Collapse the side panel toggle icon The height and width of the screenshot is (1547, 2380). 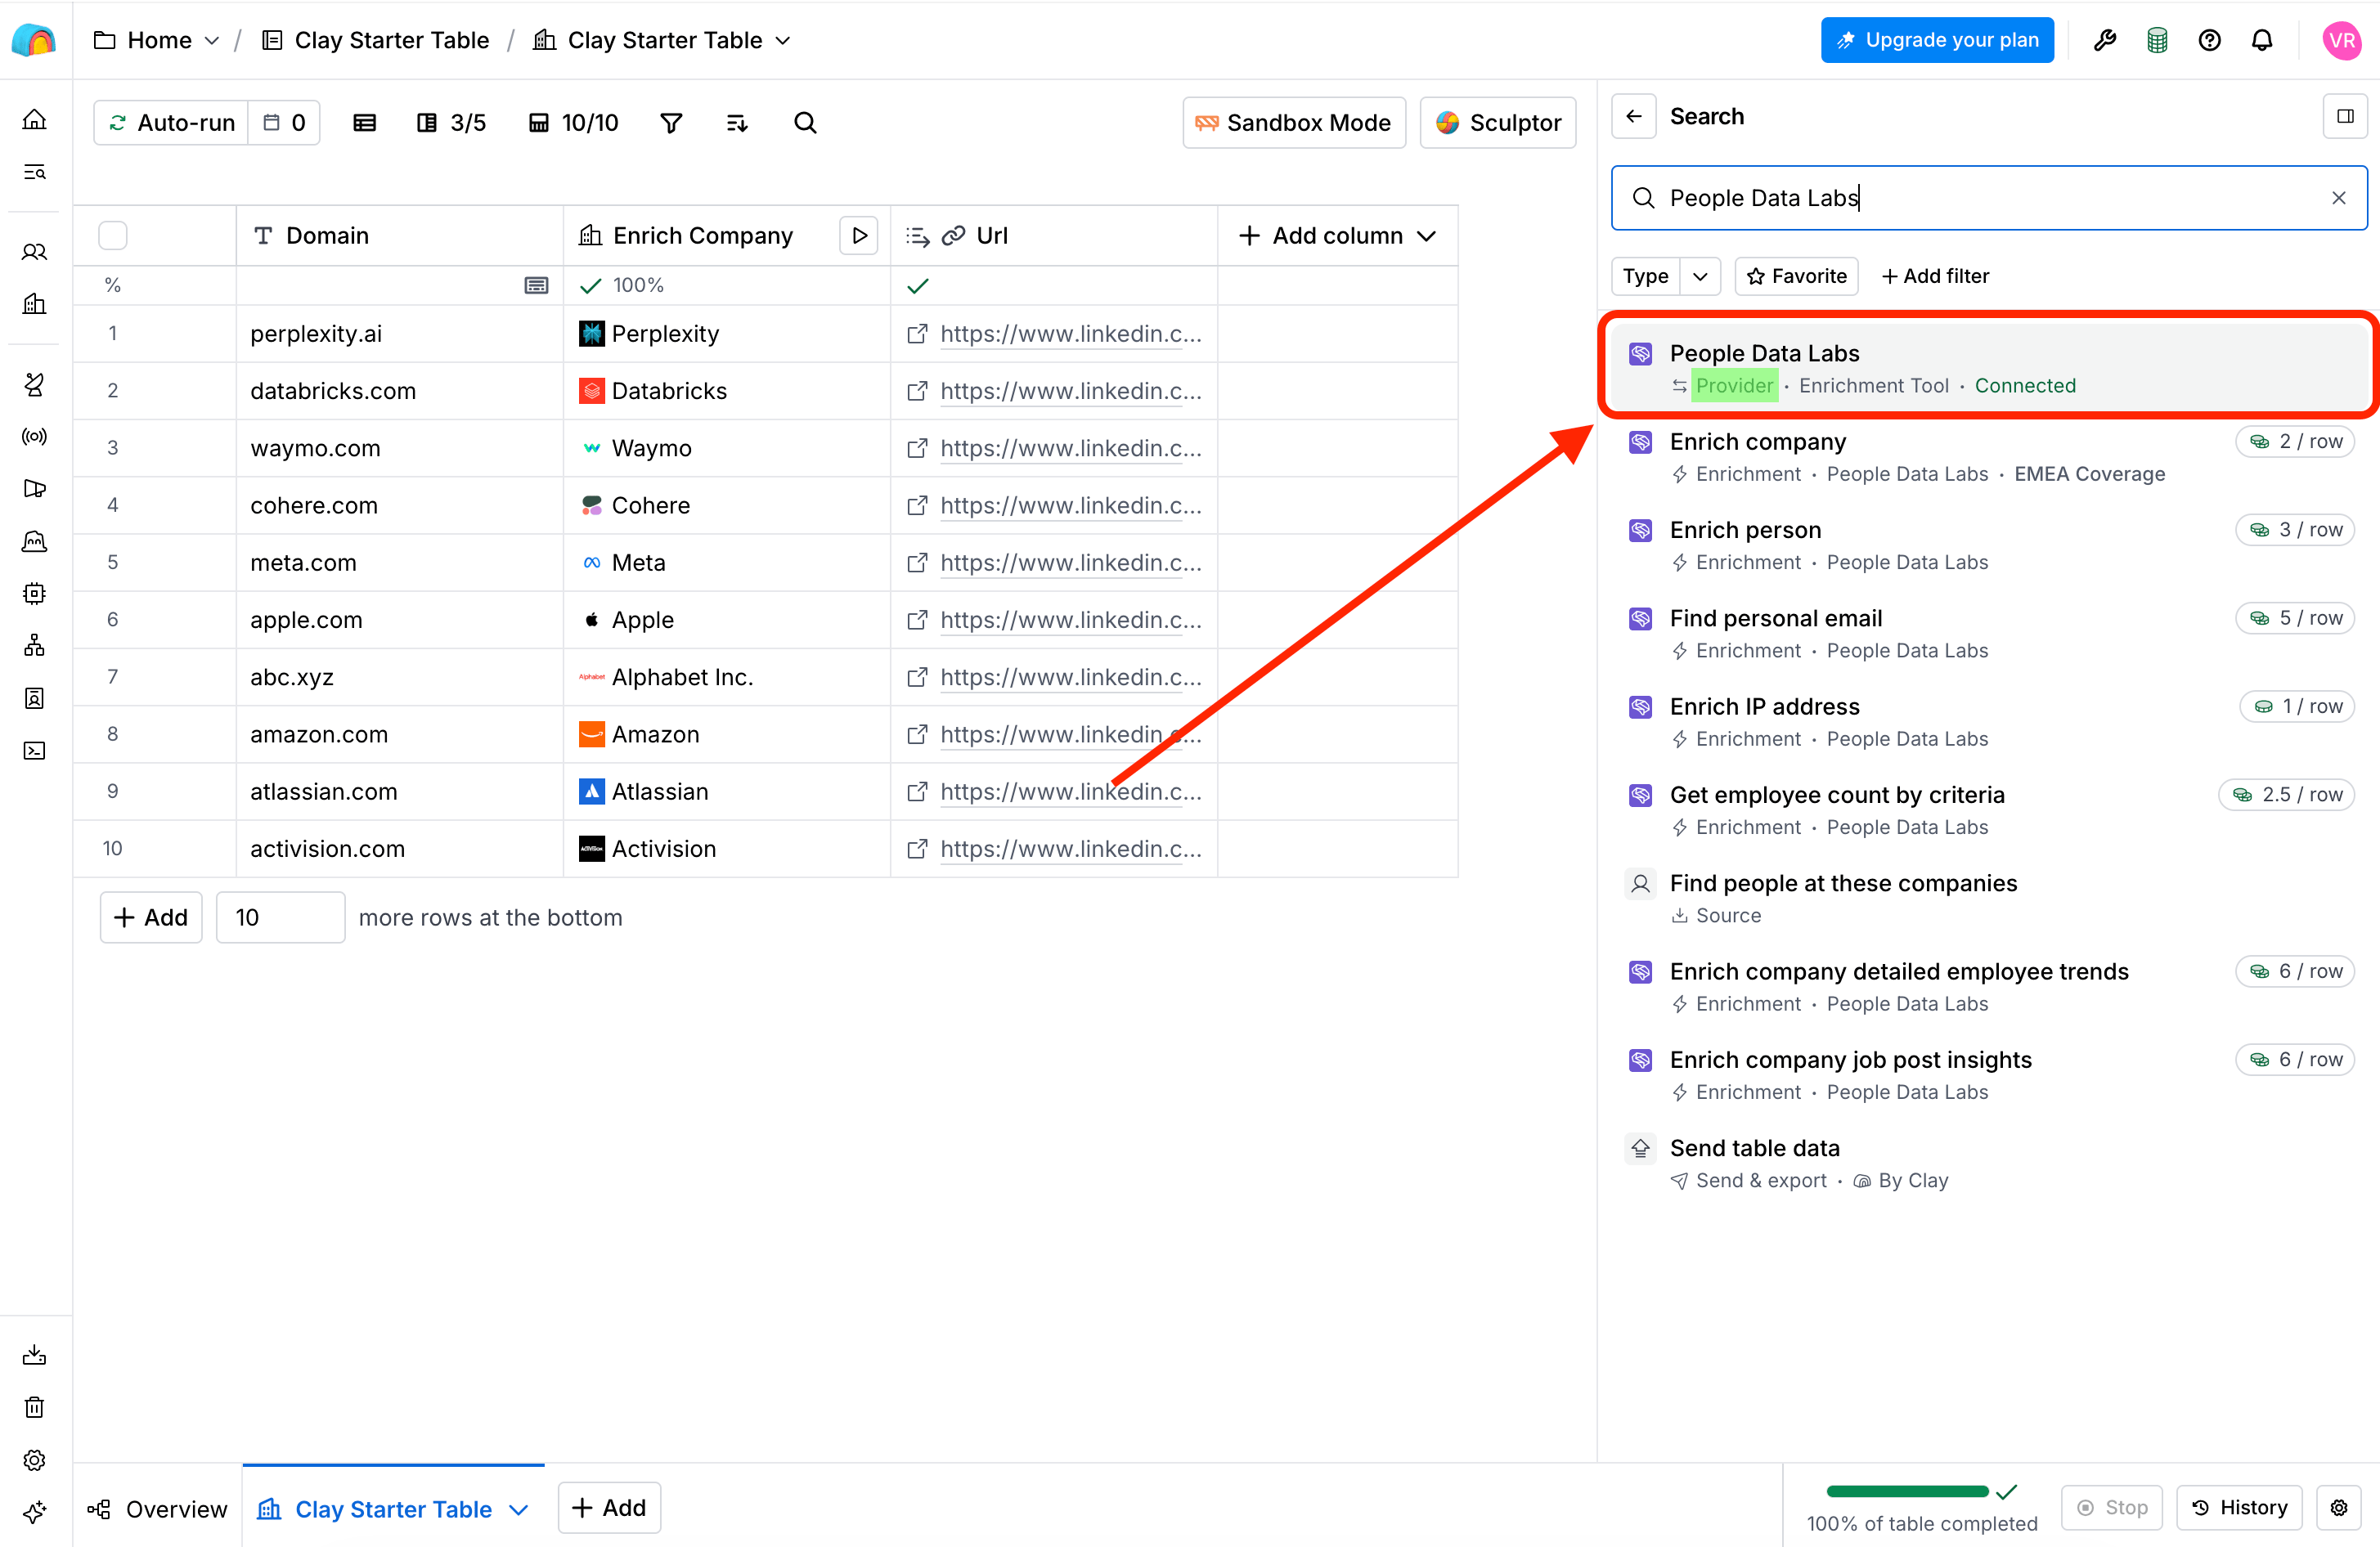tap(2344, 116)
